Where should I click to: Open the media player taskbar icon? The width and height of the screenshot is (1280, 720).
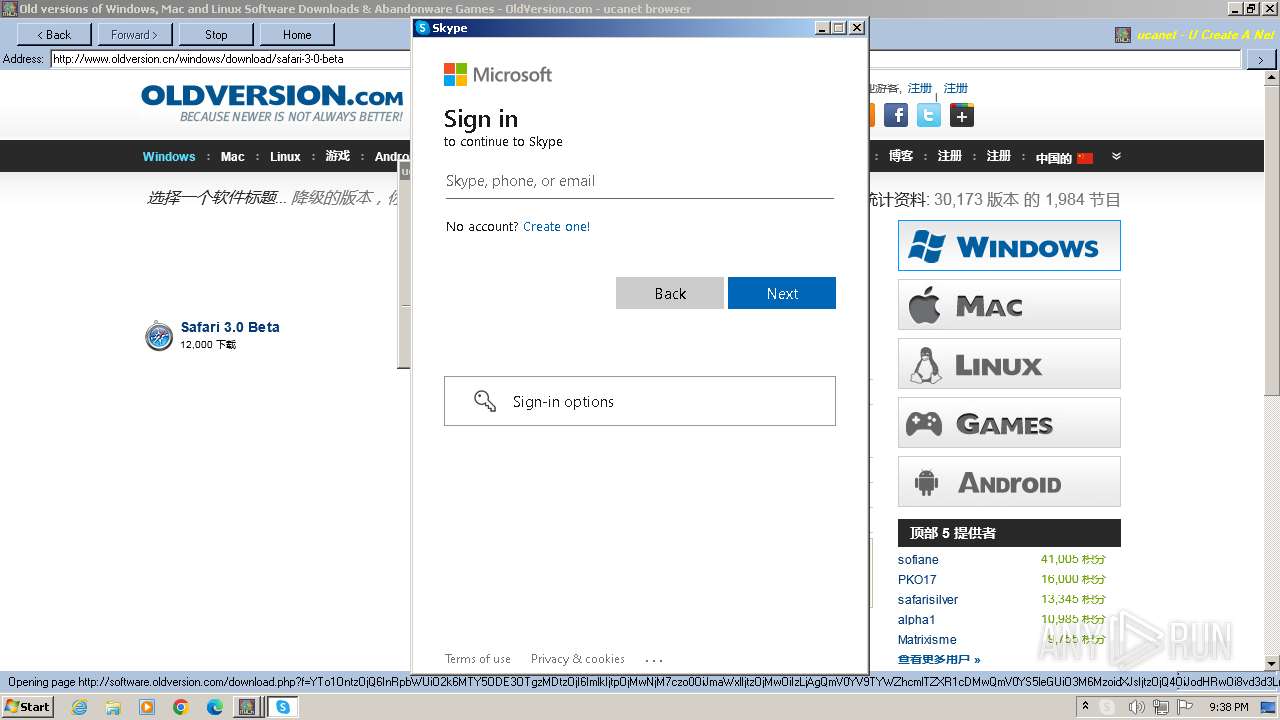point(147,707)
